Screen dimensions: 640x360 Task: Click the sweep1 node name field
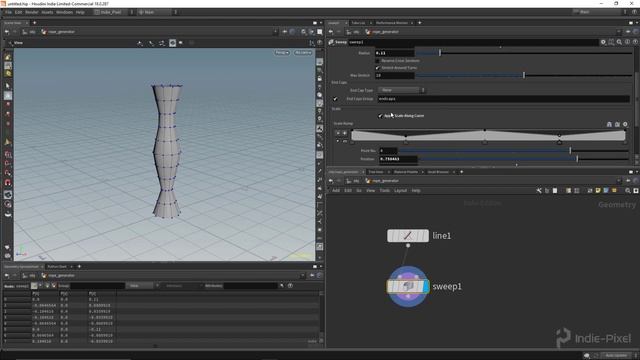pyautogui.click(x=473, y=42)
